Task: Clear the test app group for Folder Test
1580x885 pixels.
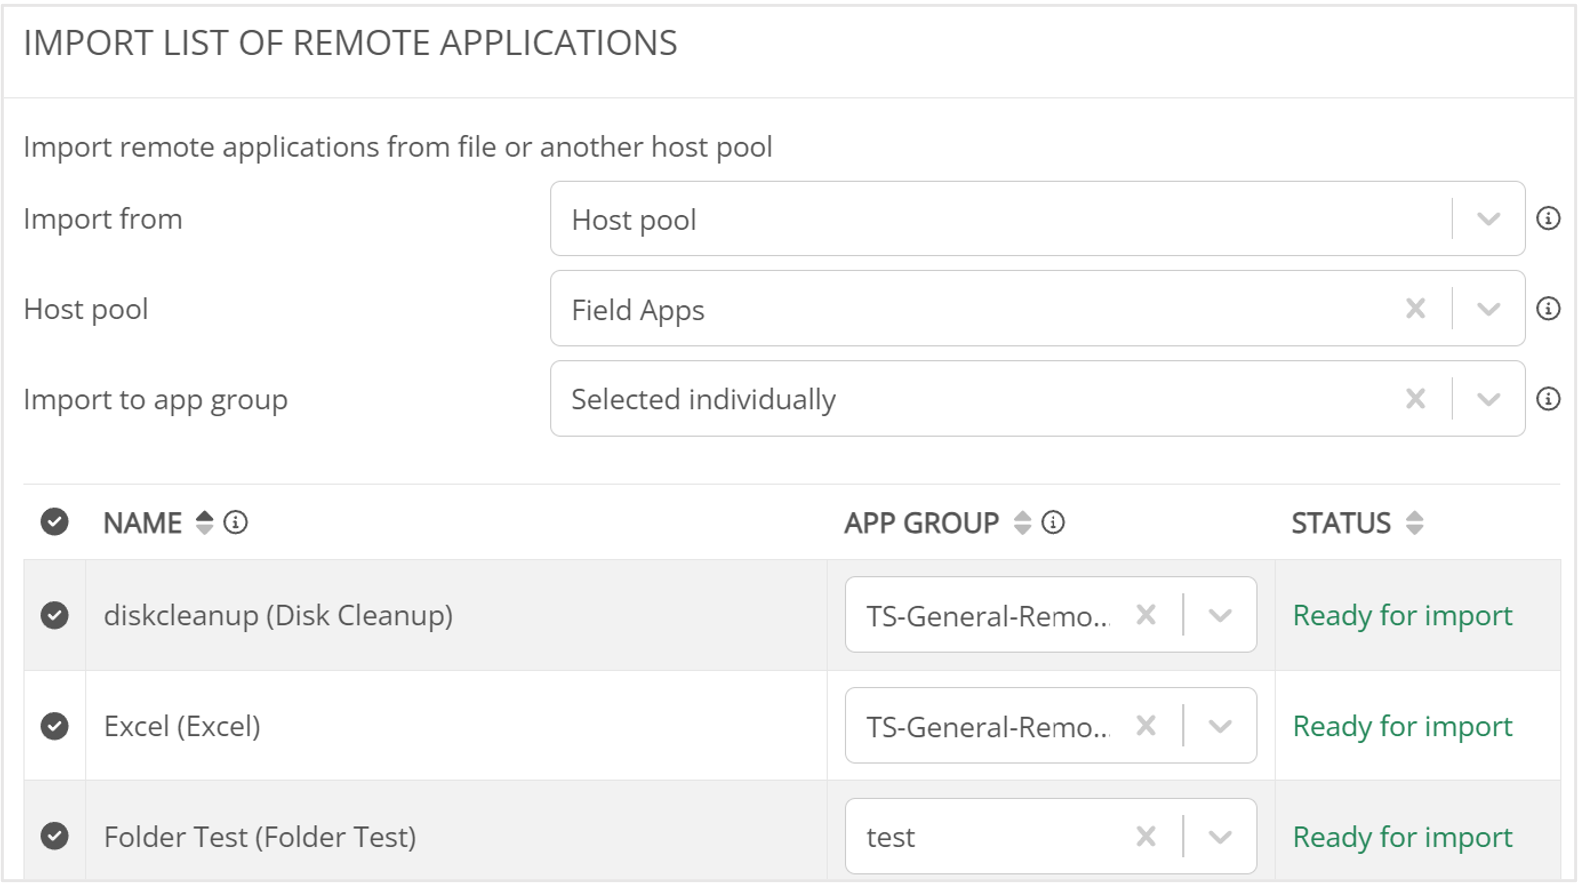Action: [1146, 836]
